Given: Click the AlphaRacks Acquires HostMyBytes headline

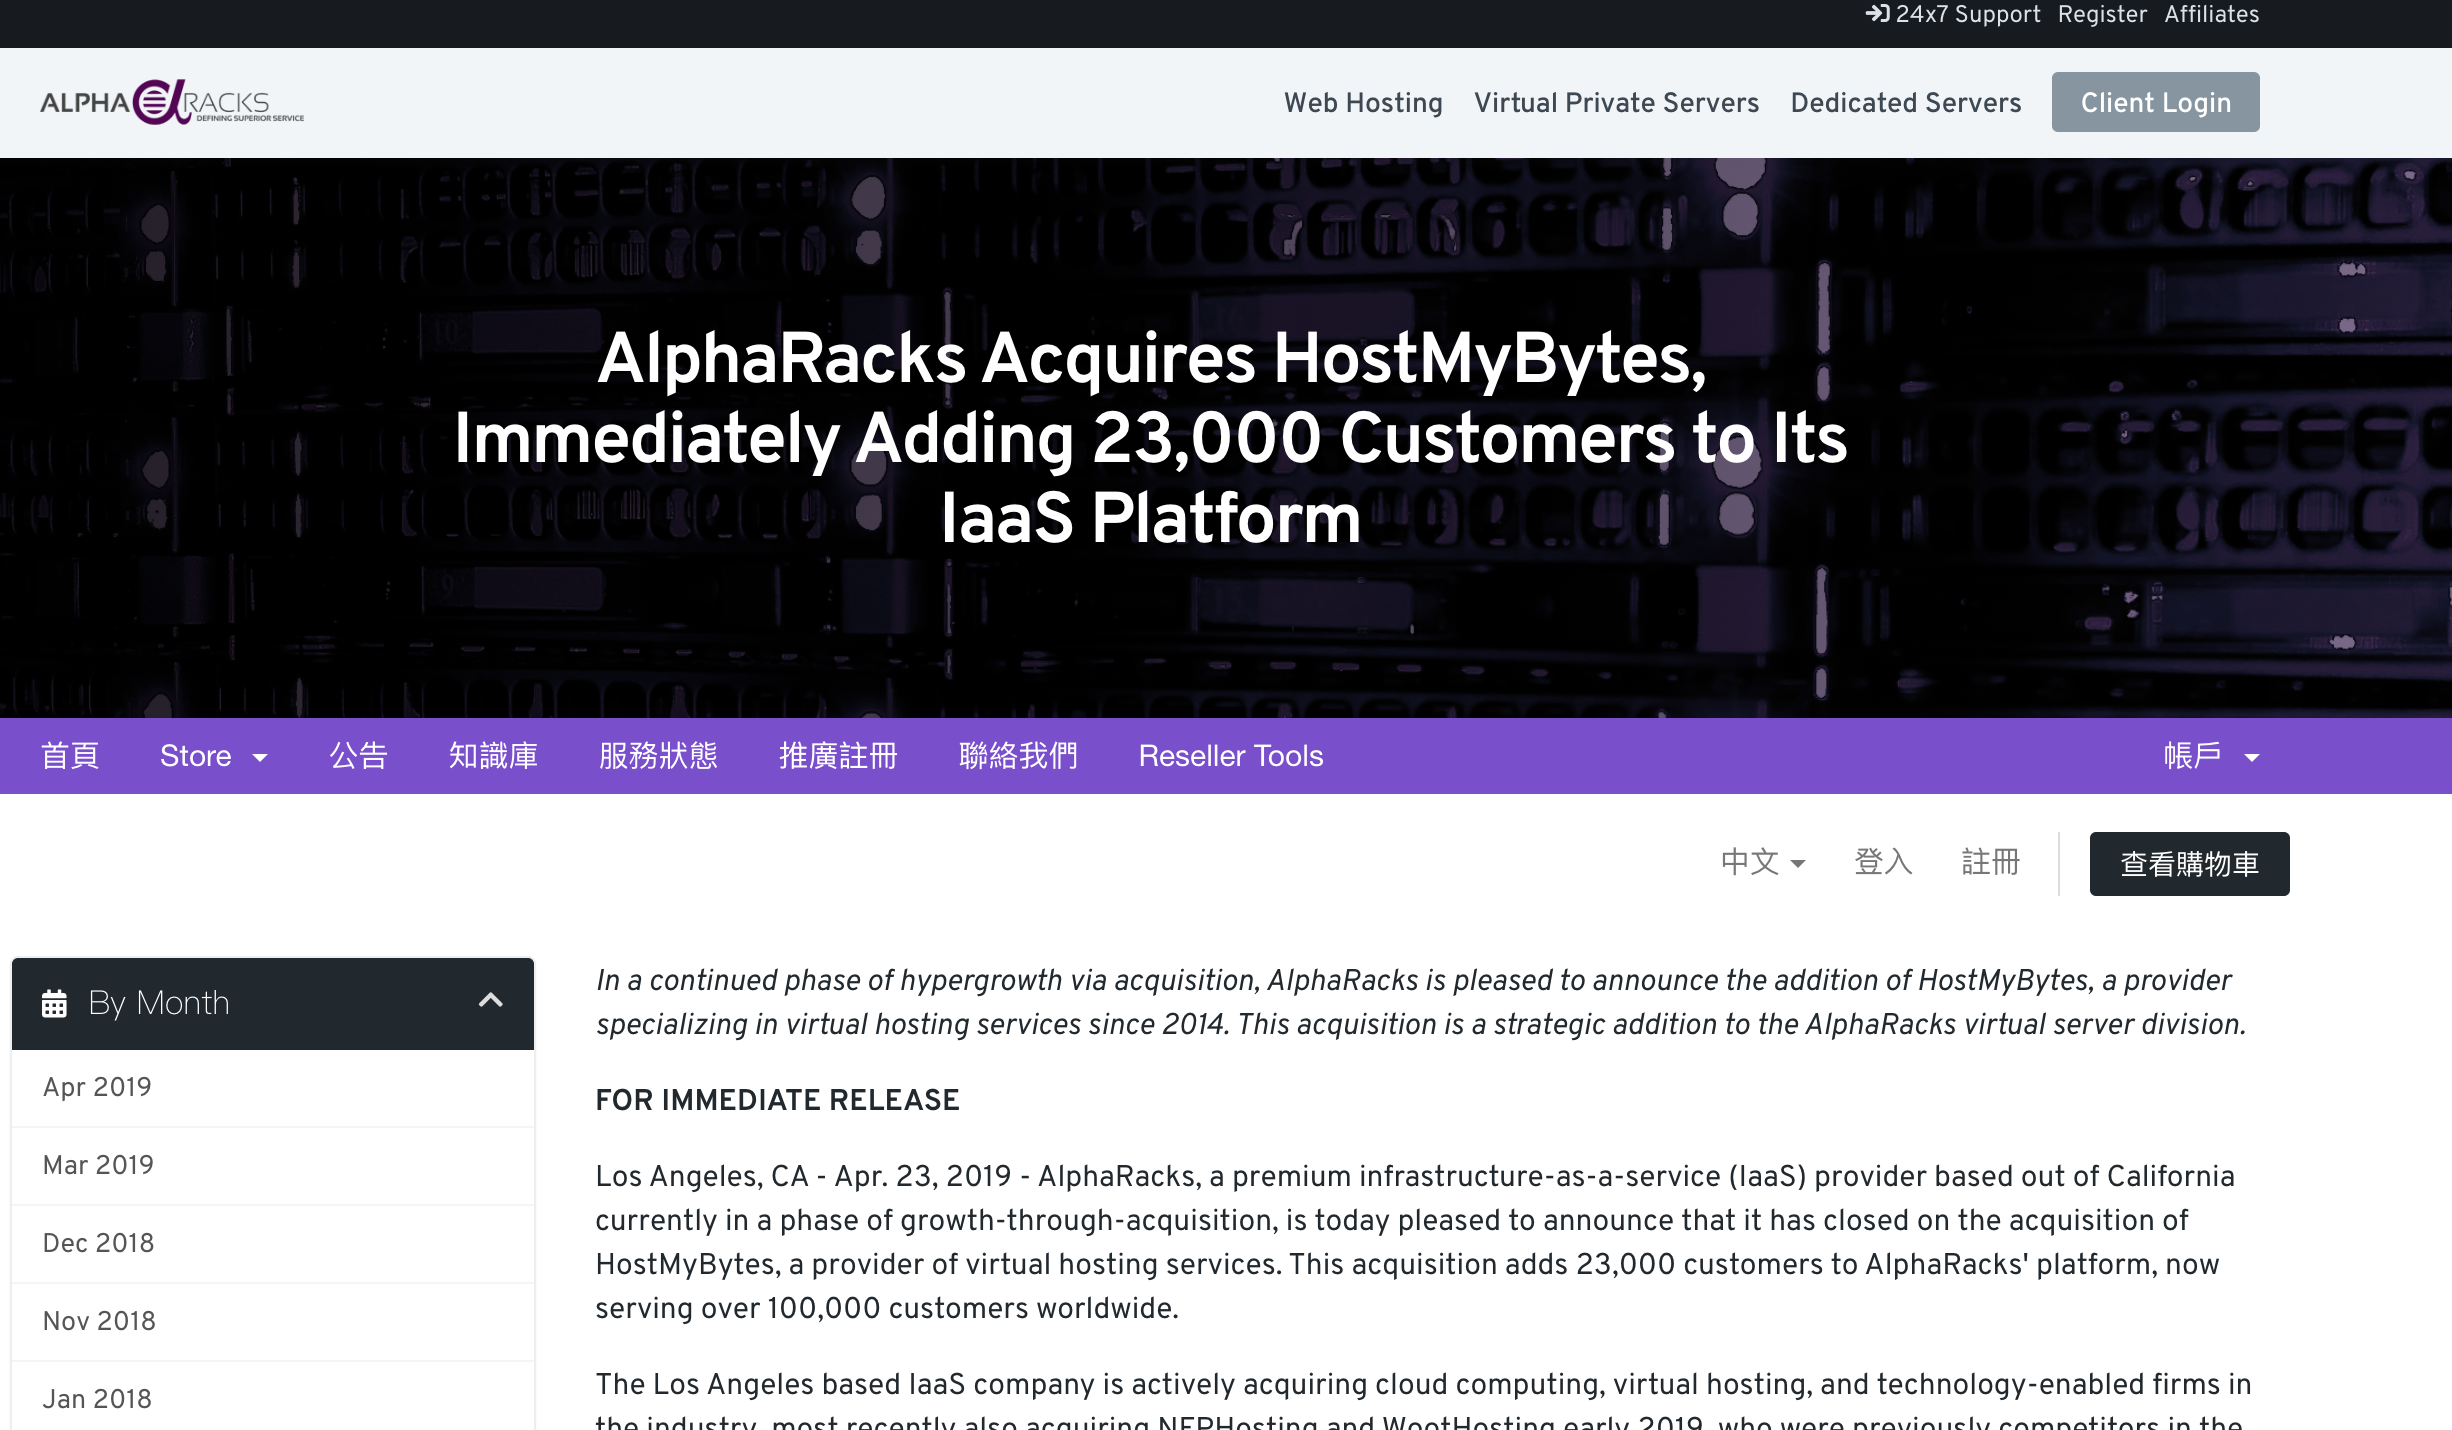Looking at the screenshot, I should tap(1151, 438).
